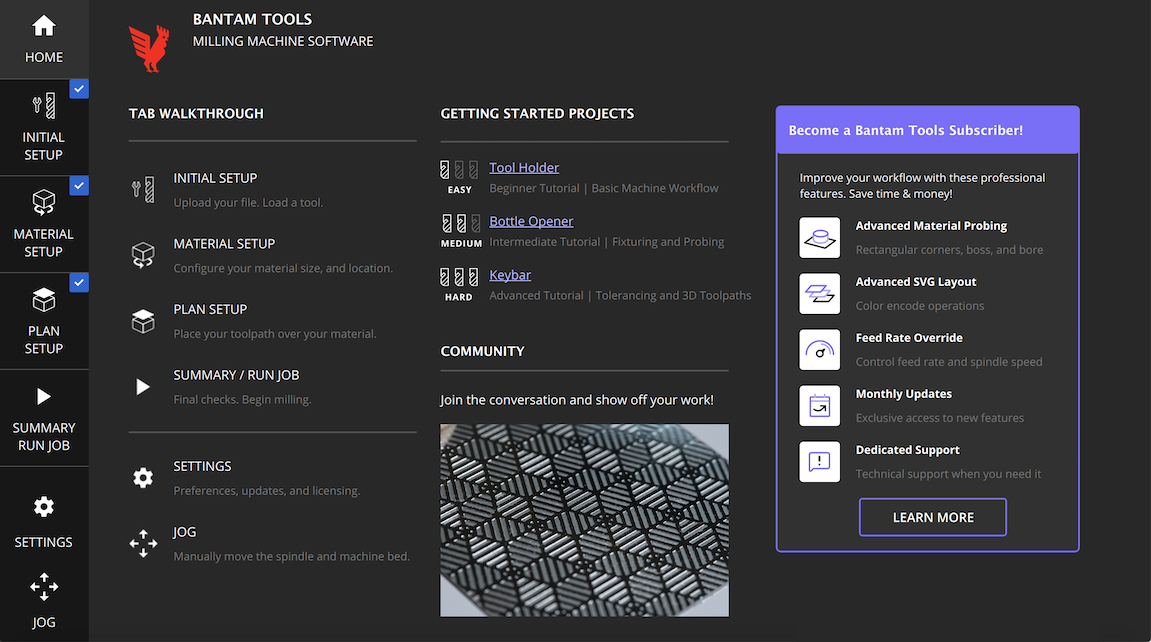Click Plan Setup walkthrough box icon
This screenshot has height=642, width=1151.
tap(143, 321)
